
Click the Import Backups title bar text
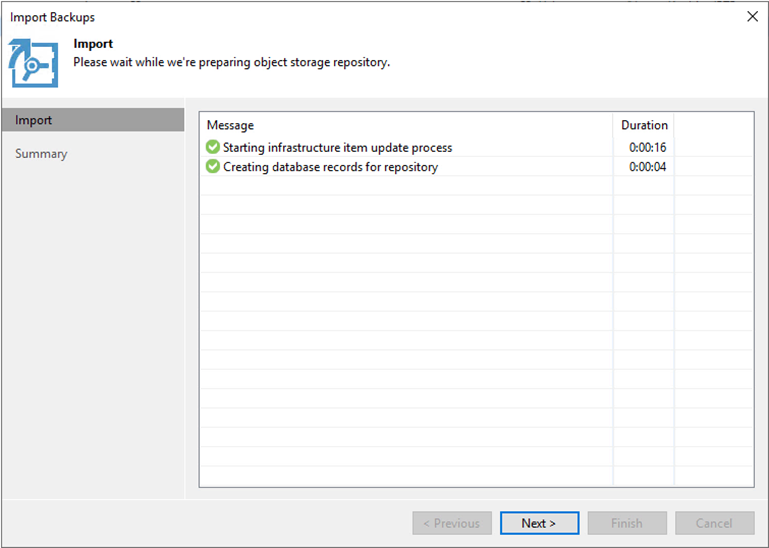pos(53,17)
